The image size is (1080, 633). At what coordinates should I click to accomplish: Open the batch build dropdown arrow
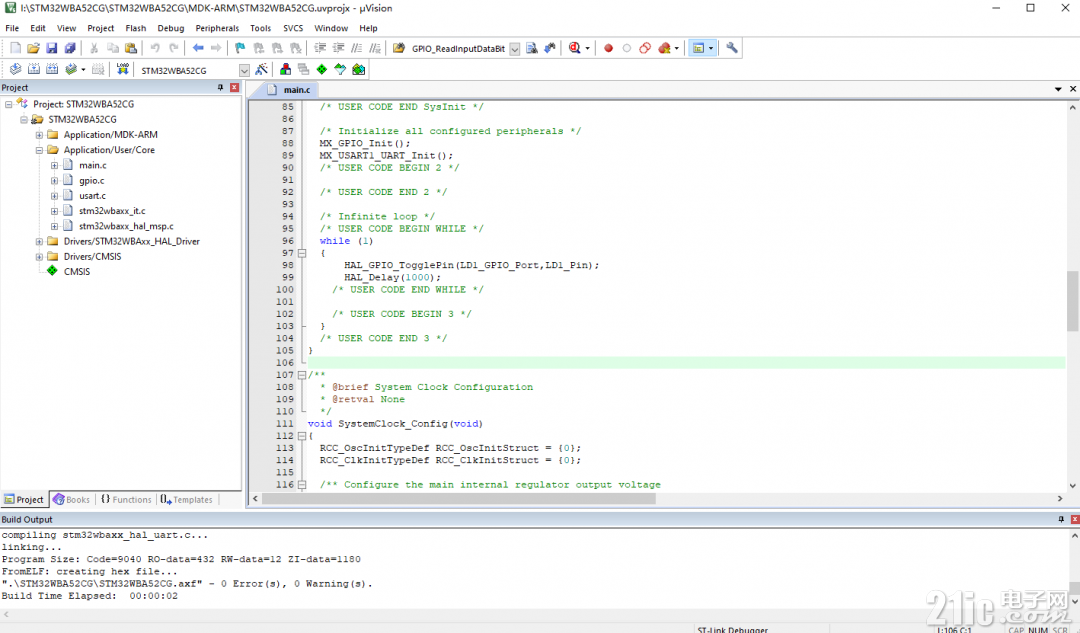83,70
